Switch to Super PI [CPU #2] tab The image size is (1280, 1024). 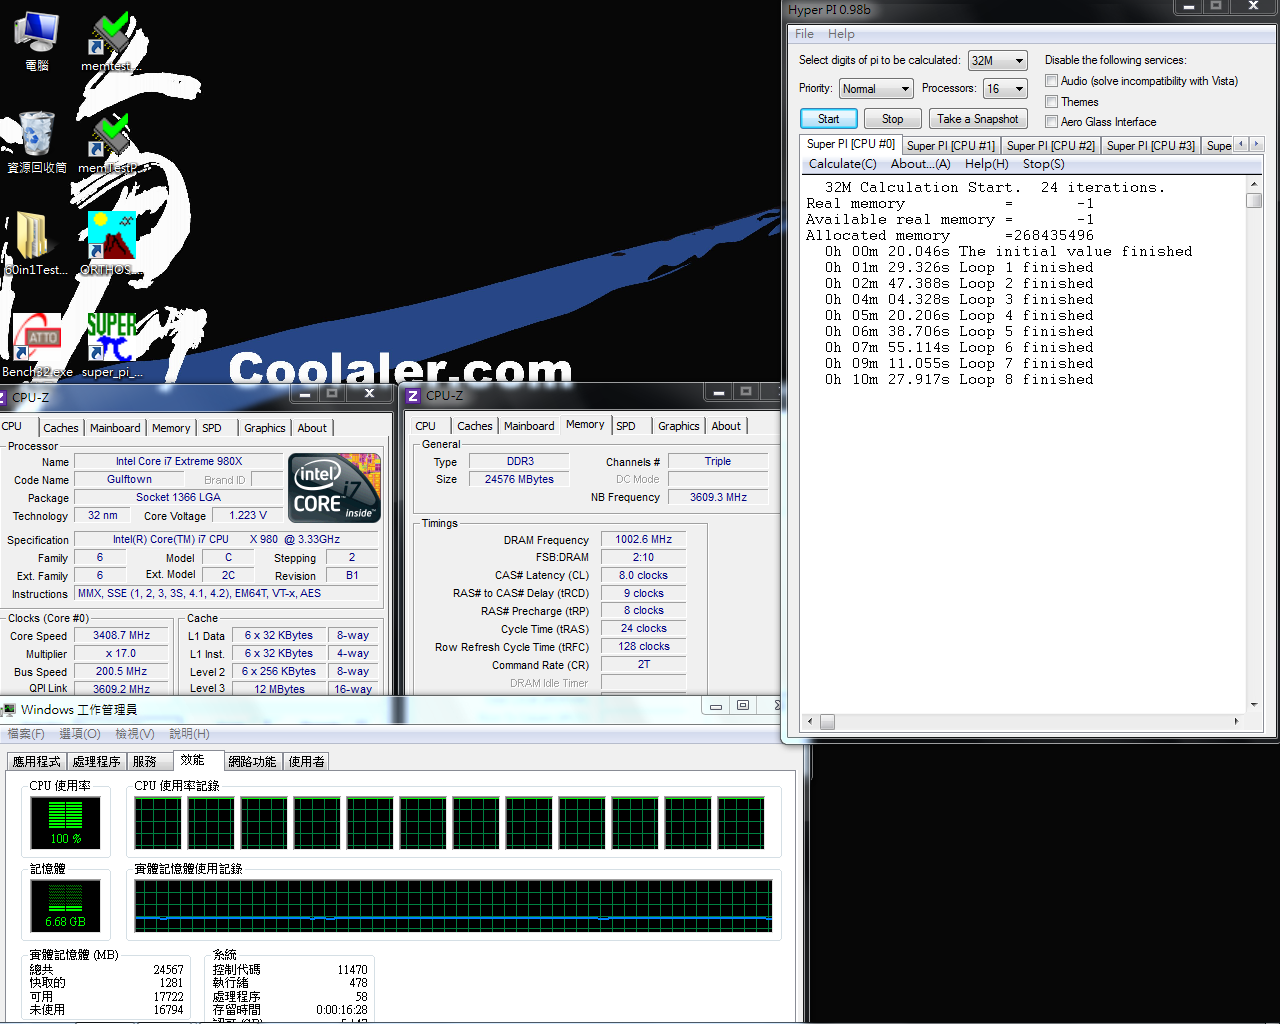click(x=1050, y=146)
